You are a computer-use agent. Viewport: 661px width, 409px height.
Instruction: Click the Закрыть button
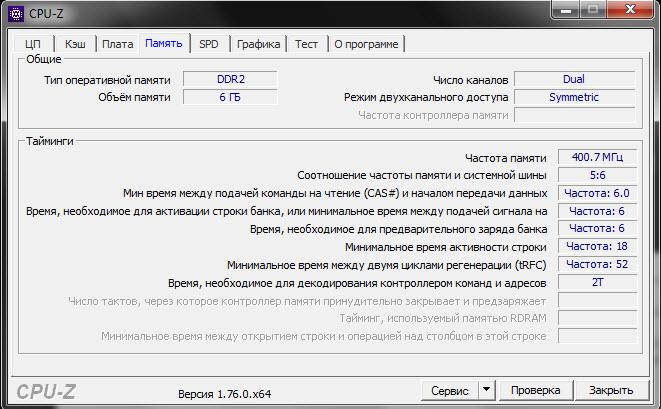pos(611,390)
